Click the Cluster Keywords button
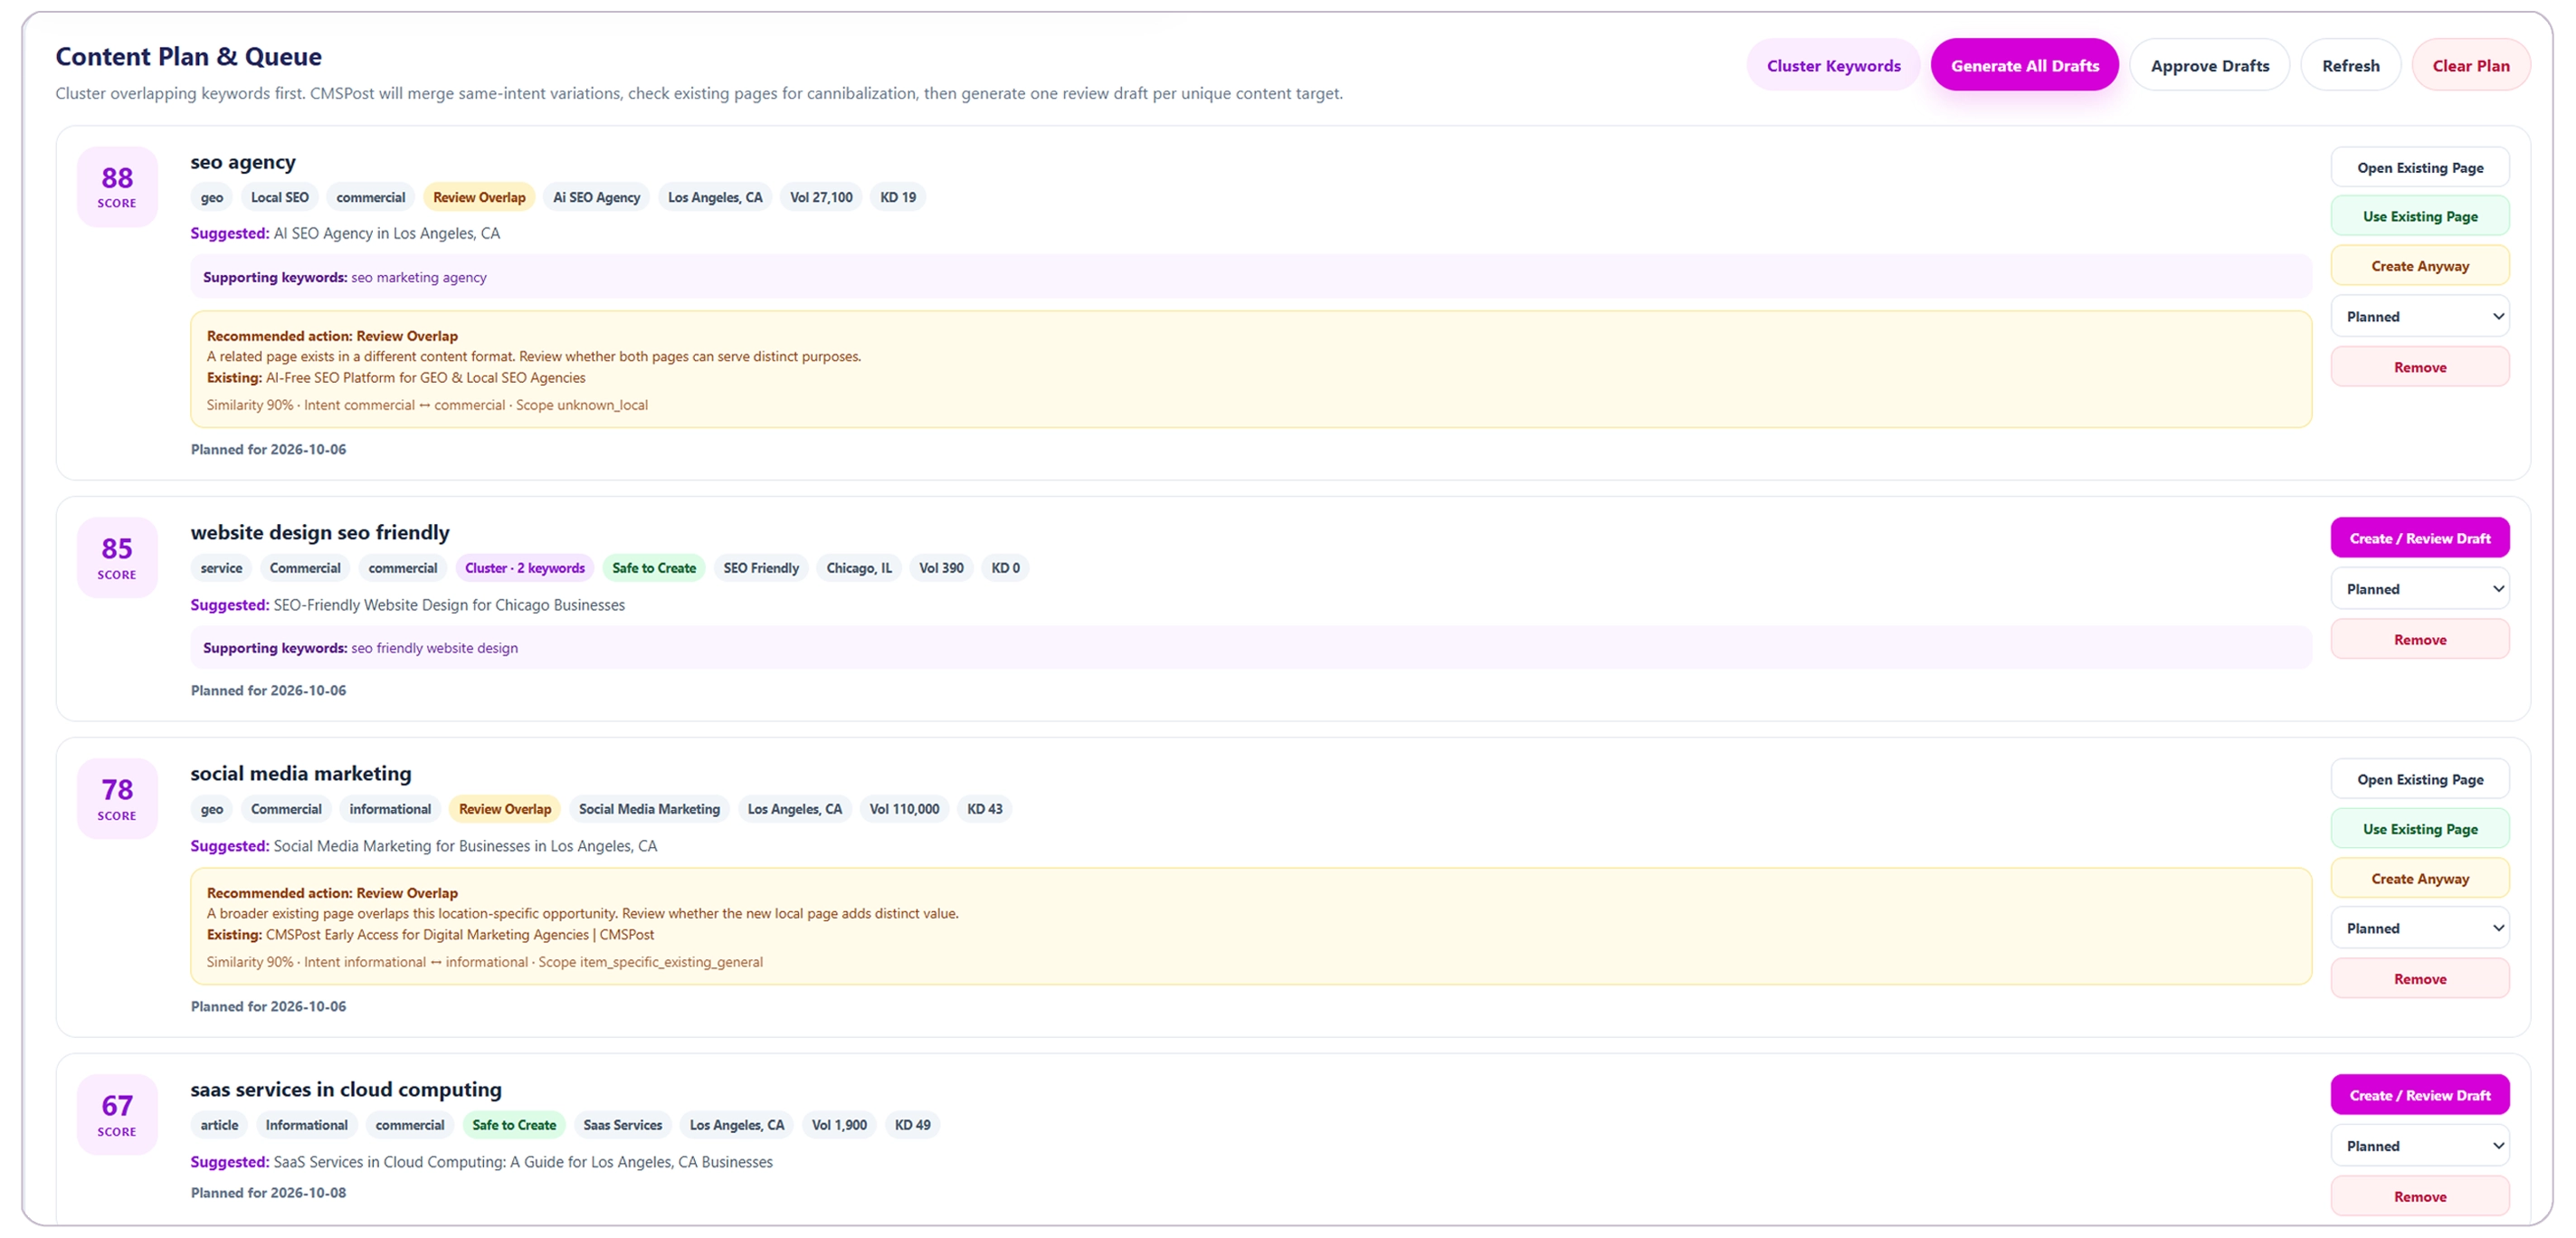 click(x=1833, y=65)
